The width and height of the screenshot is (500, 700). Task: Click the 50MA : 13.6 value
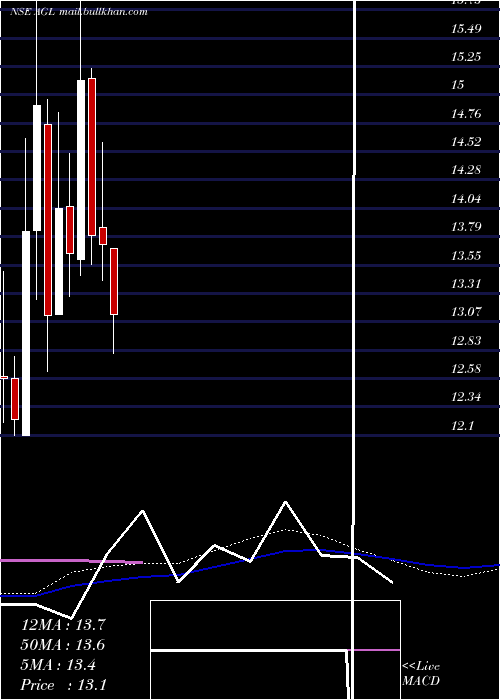tap(63, 645)
